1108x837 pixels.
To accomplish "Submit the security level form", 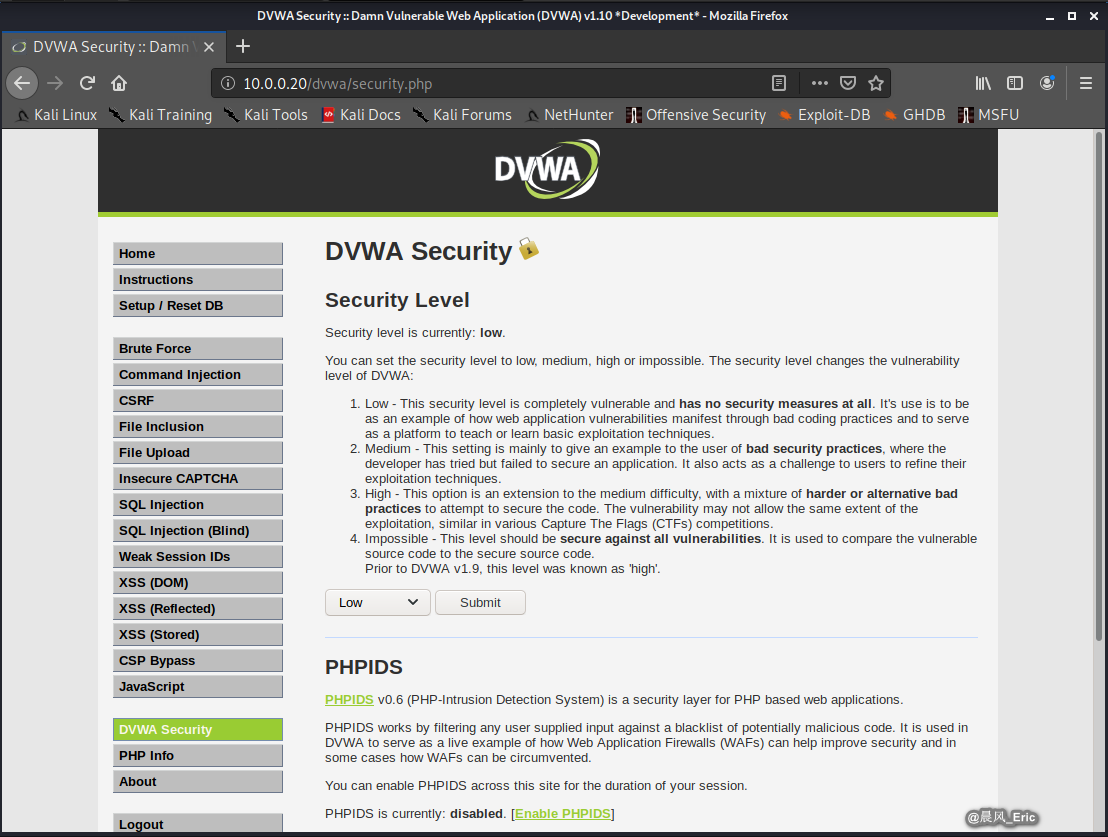I will 481,603.
